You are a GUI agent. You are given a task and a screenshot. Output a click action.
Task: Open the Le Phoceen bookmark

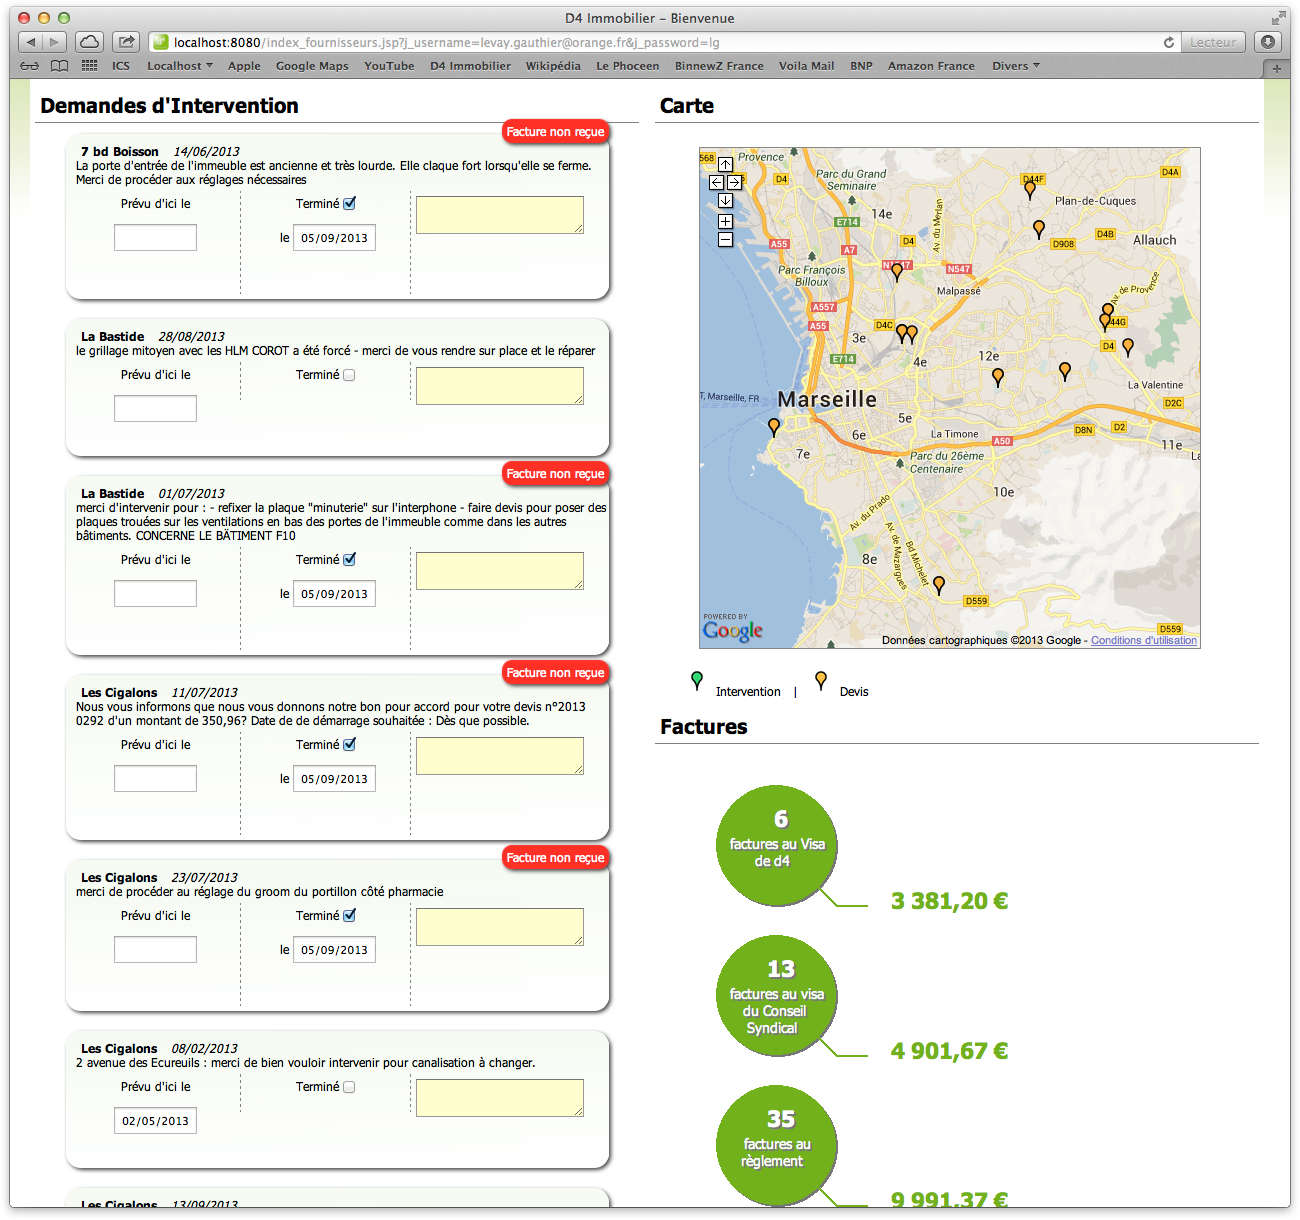[x=628, y=66]
